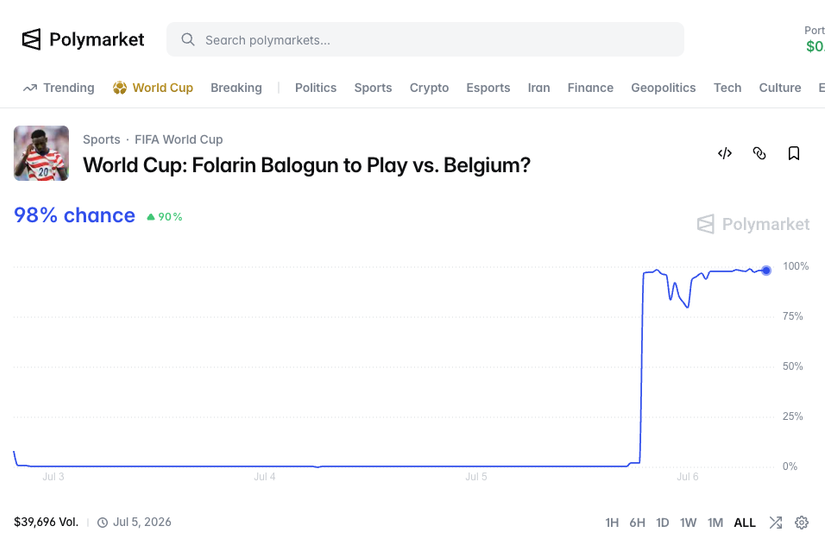Screen dimensions: 837x546
Task: Switch to 1W time range
Action: click(x=688, y=523)
